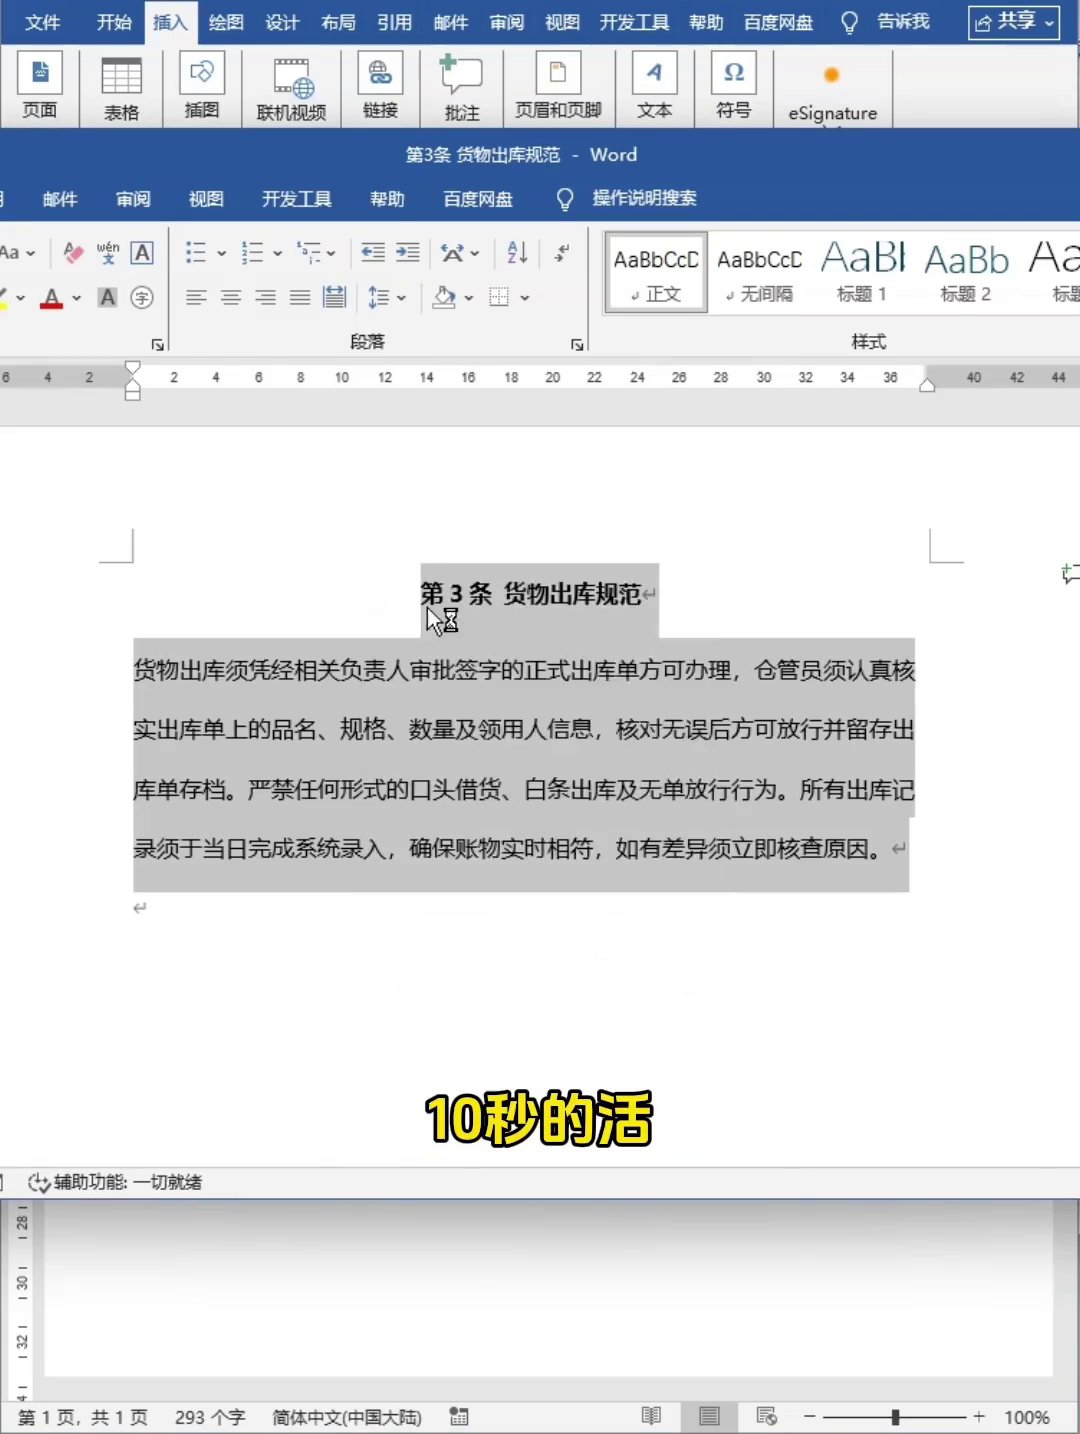Open the 链接 links group
1080x1434 pixels.
tap(380, 86)
